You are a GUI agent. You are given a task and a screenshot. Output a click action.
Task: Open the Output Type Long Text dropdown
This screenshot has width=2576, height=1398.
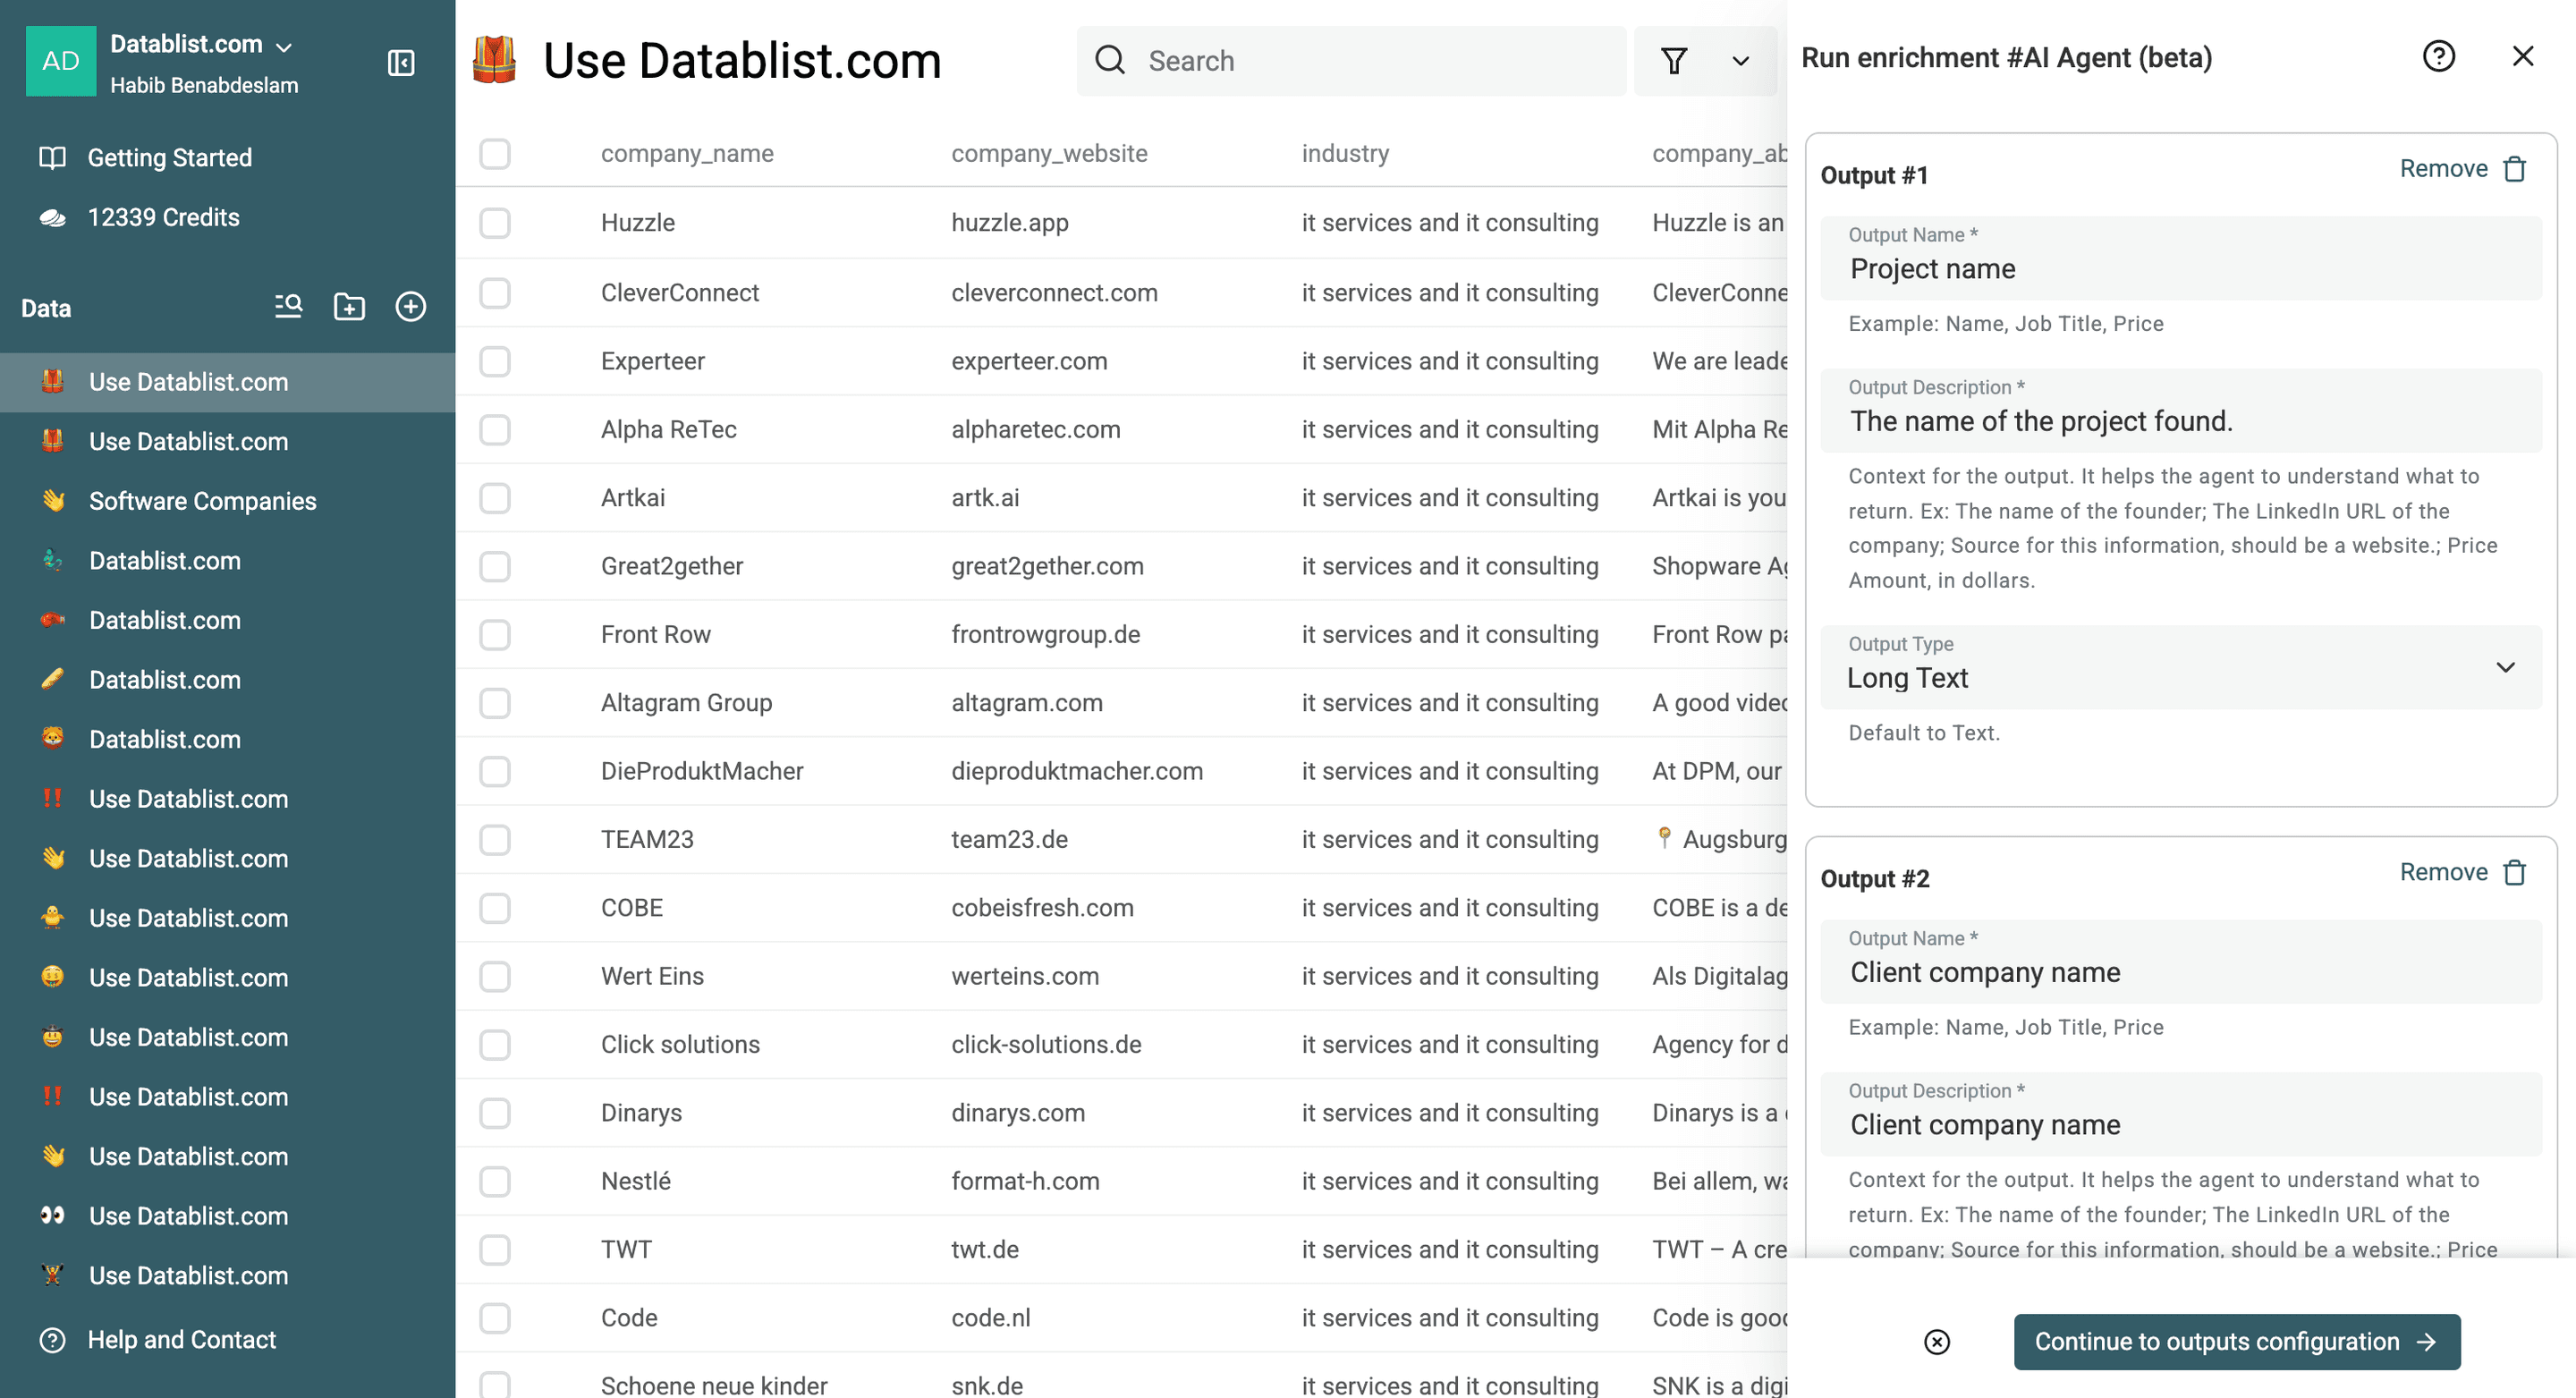2181,668
